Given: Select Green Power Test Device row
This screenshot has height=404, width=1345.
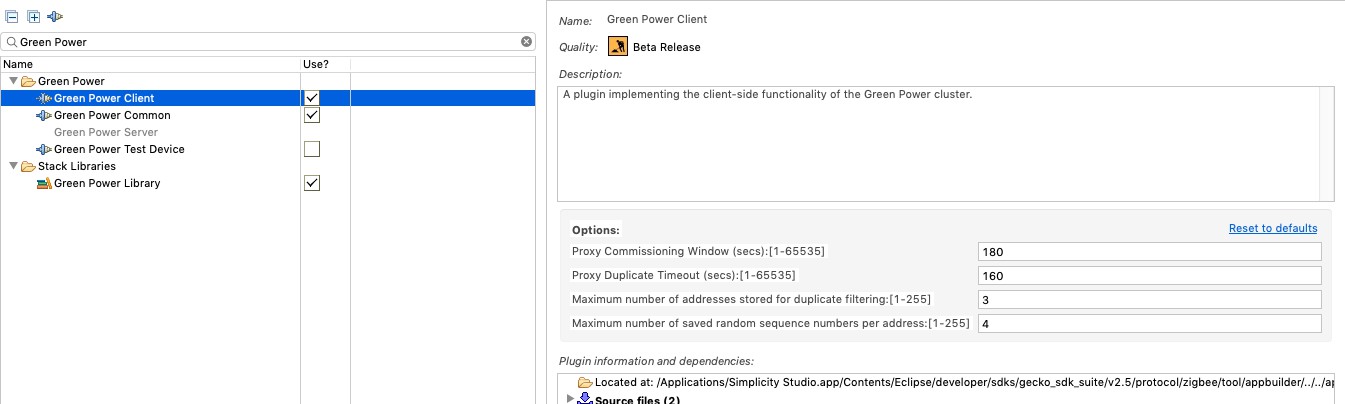Looking at the screenshot, I should [x=268, y=149].
